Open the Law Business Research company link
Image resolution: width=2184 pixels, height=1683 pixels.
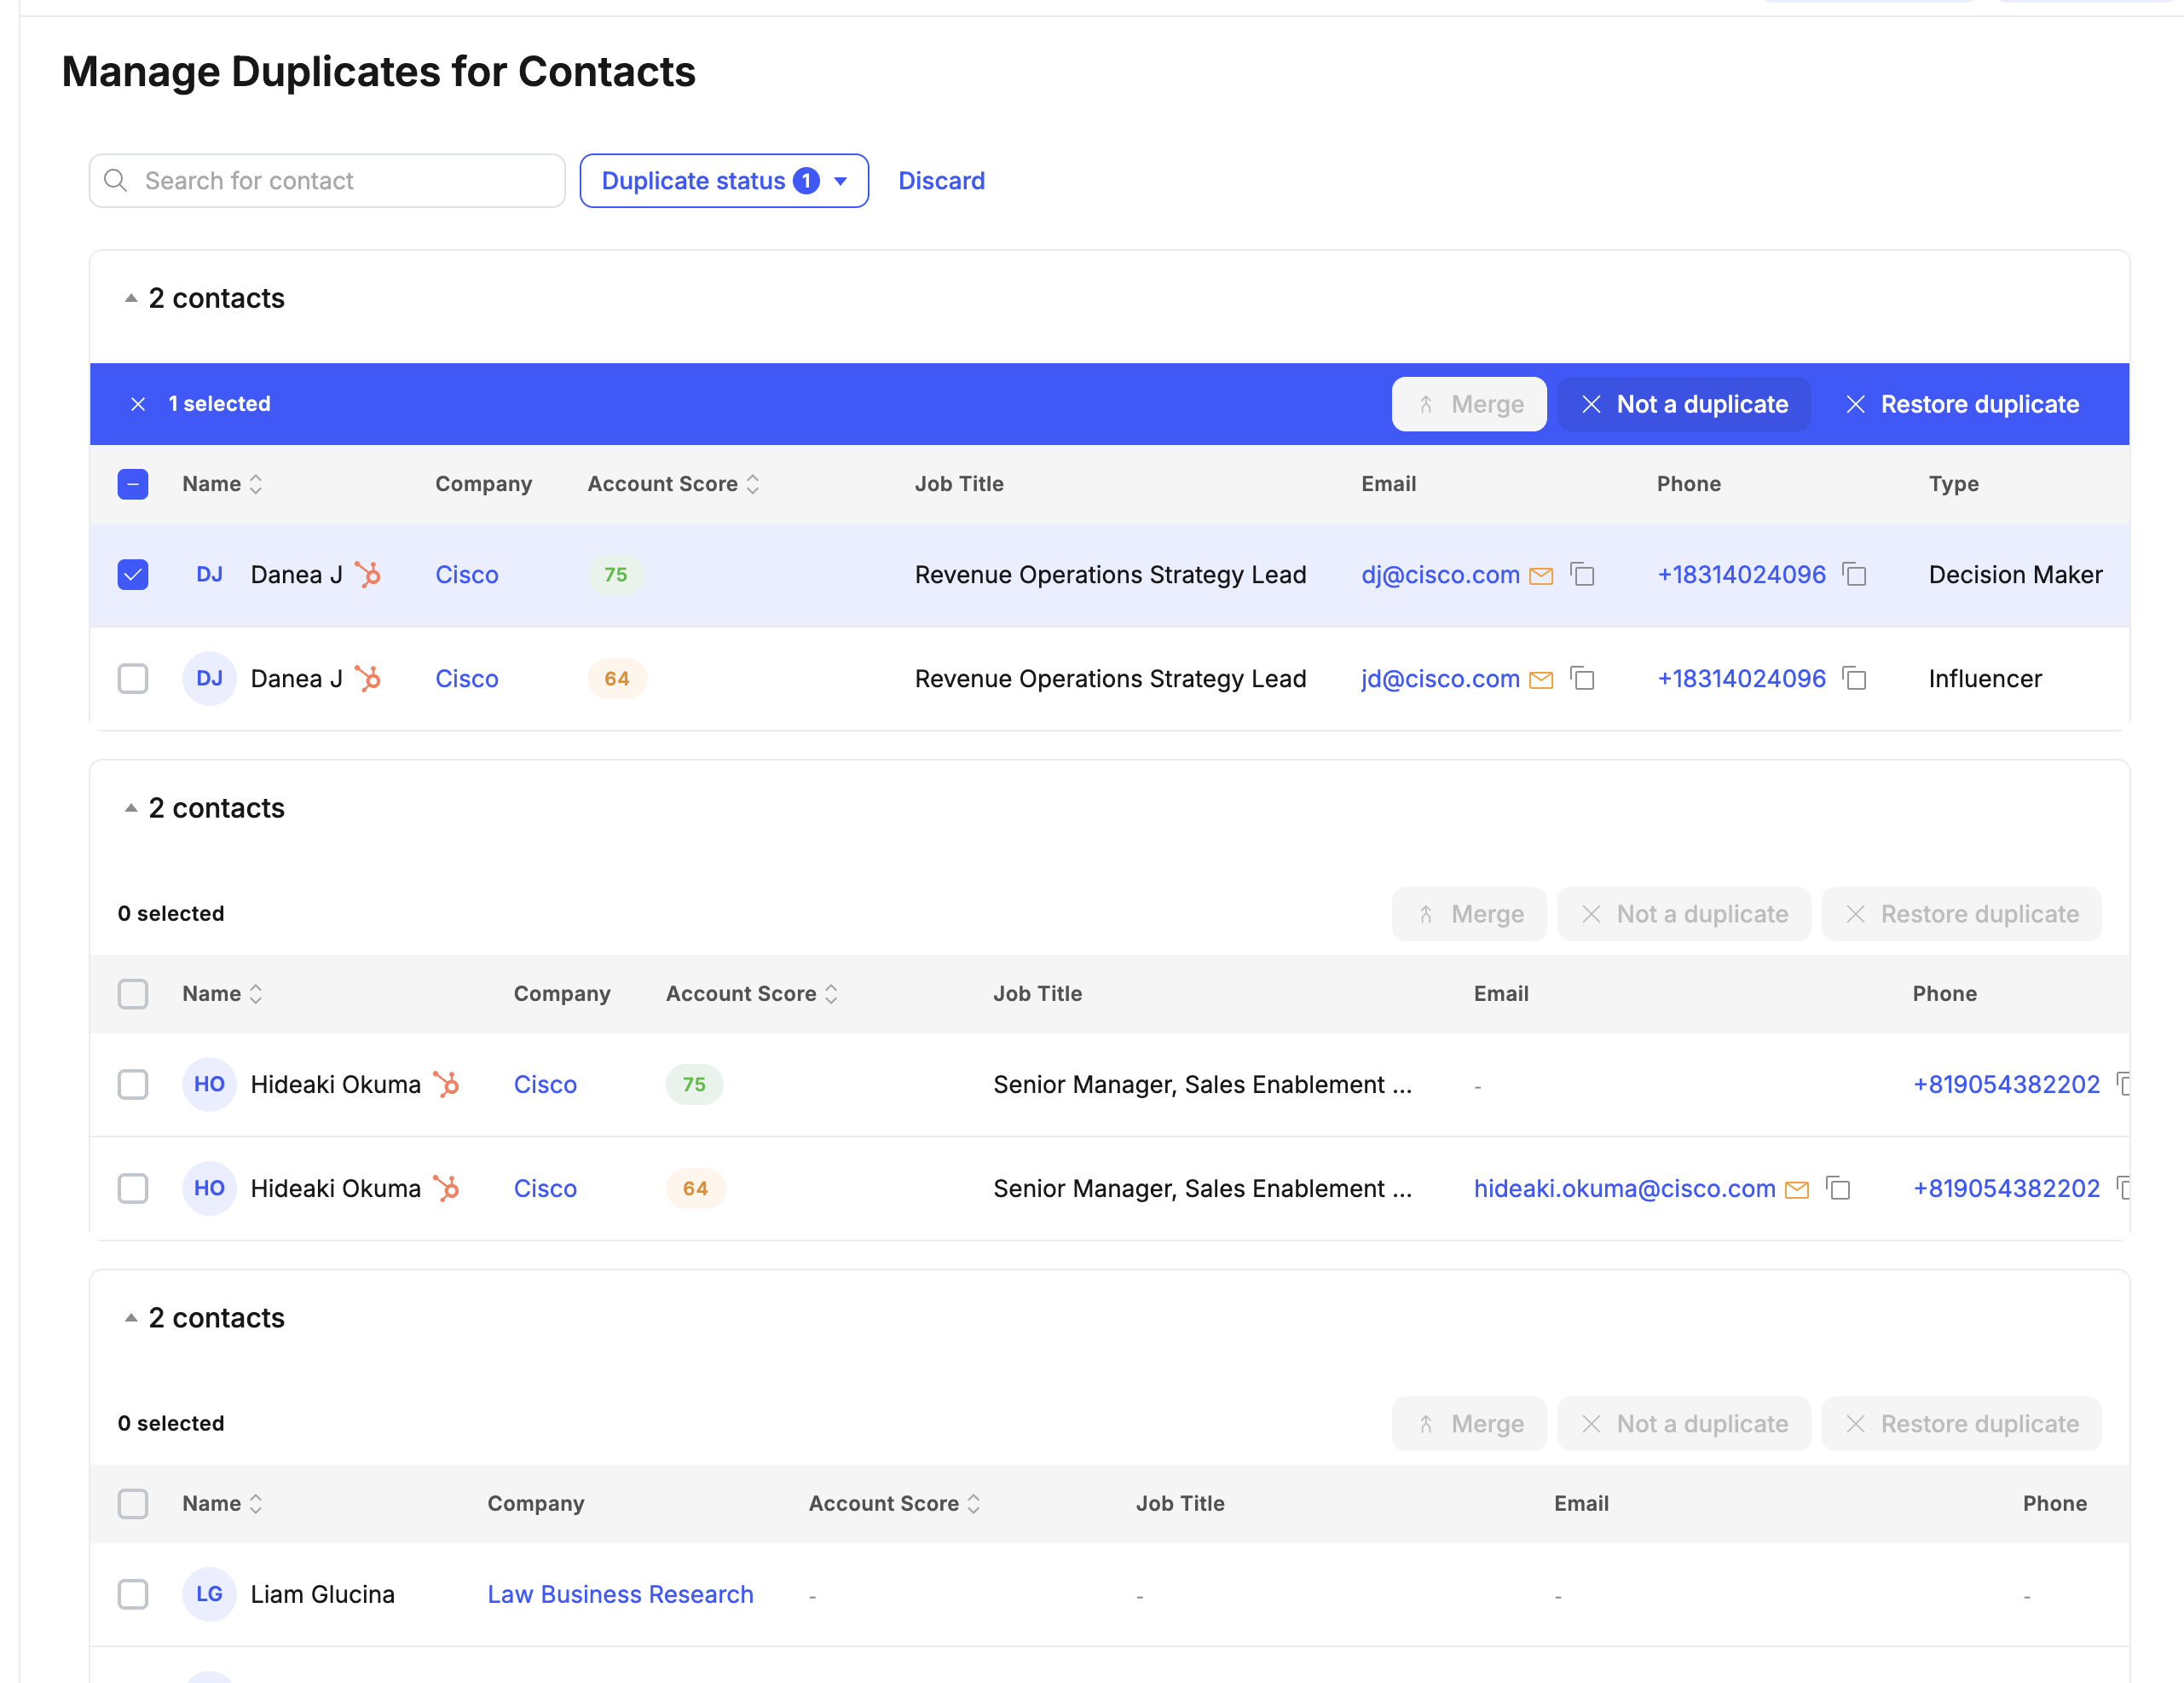pos(620,1594)
